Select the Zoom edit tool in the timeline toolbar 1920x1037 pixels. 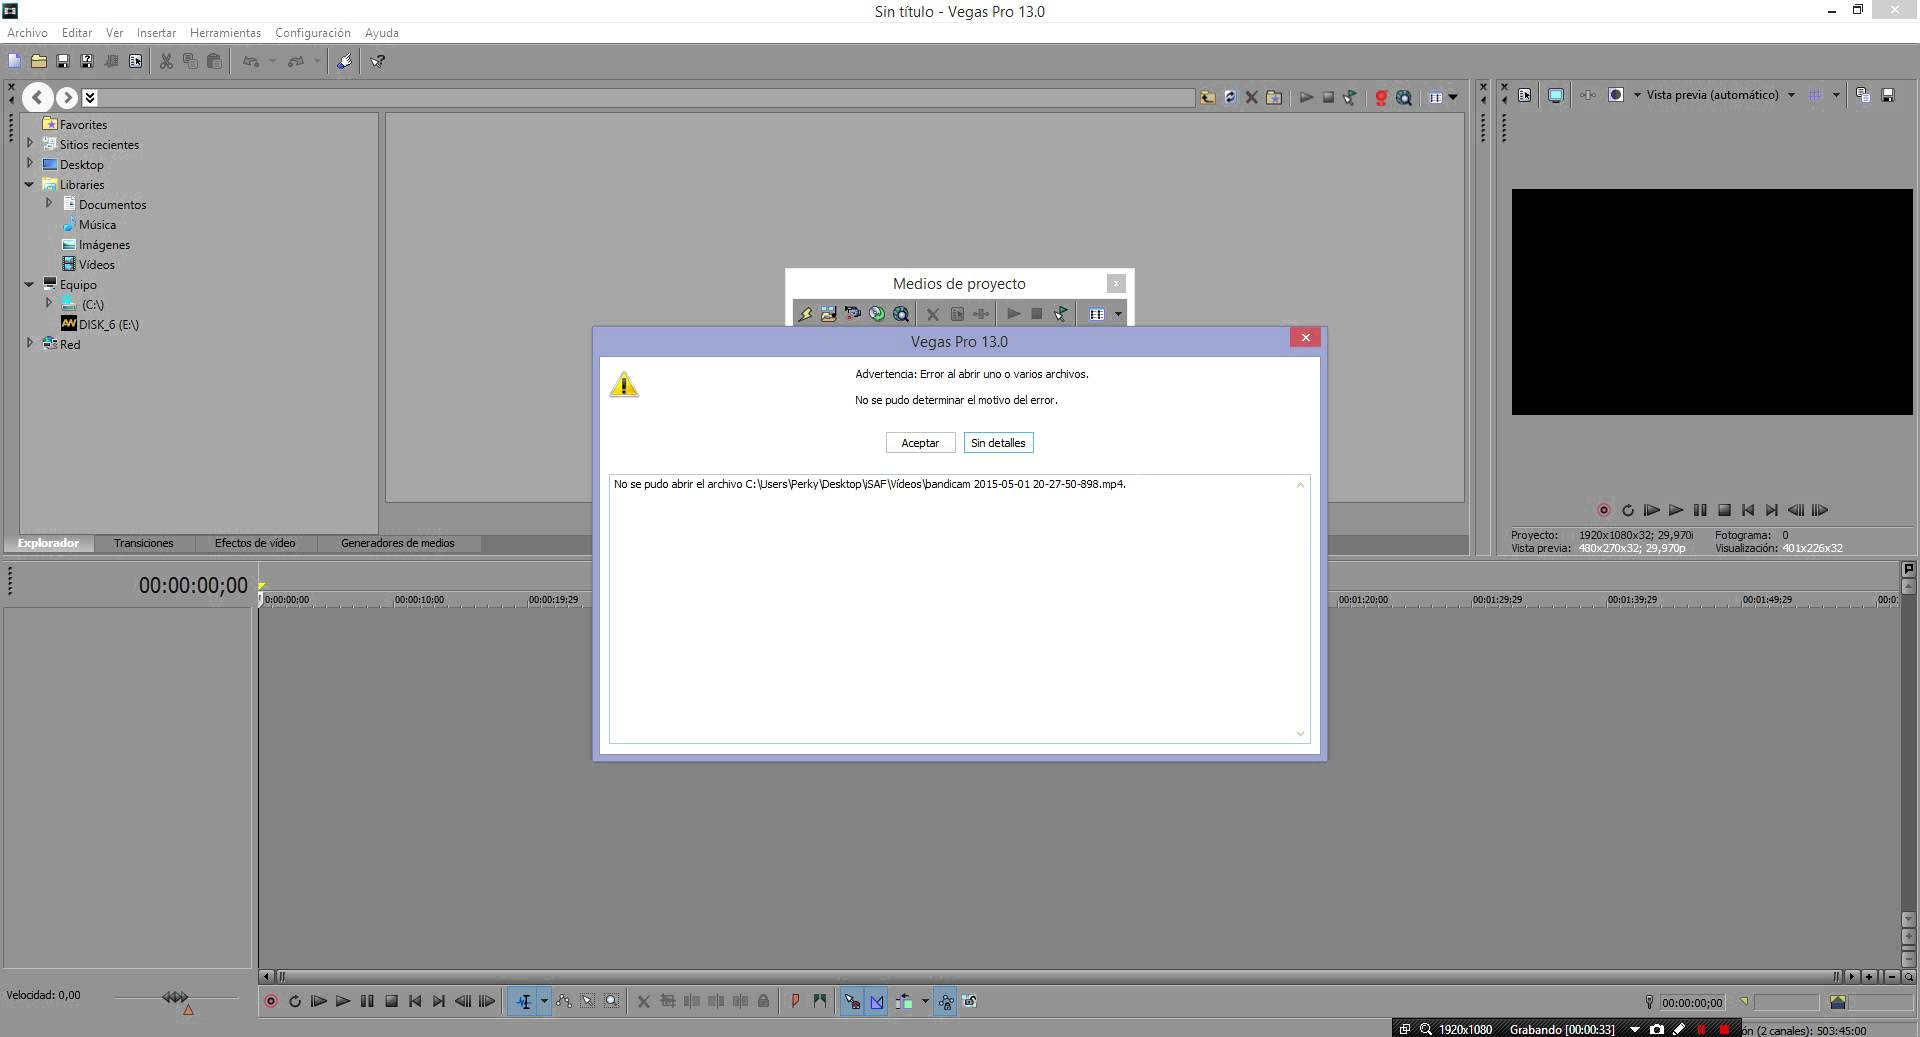point(612,1001)
